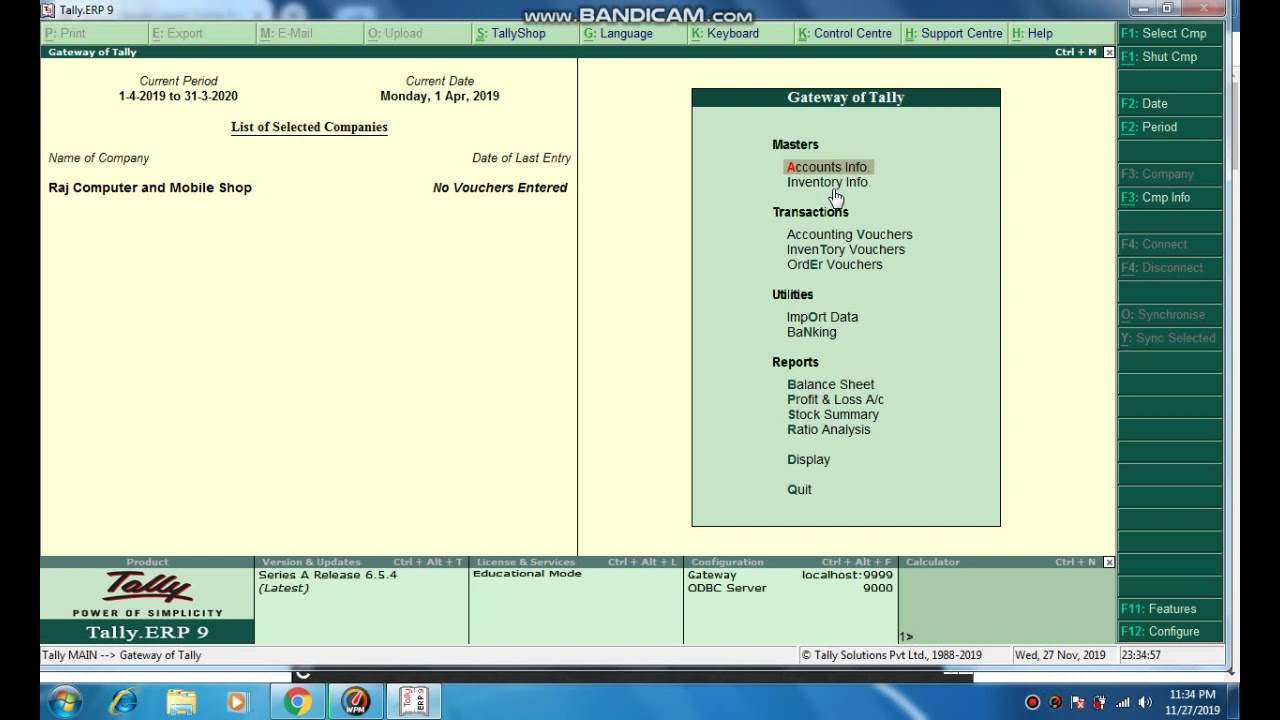Open the WPM app in the taskbar
1280x720 pixels.
click(355, 702)
